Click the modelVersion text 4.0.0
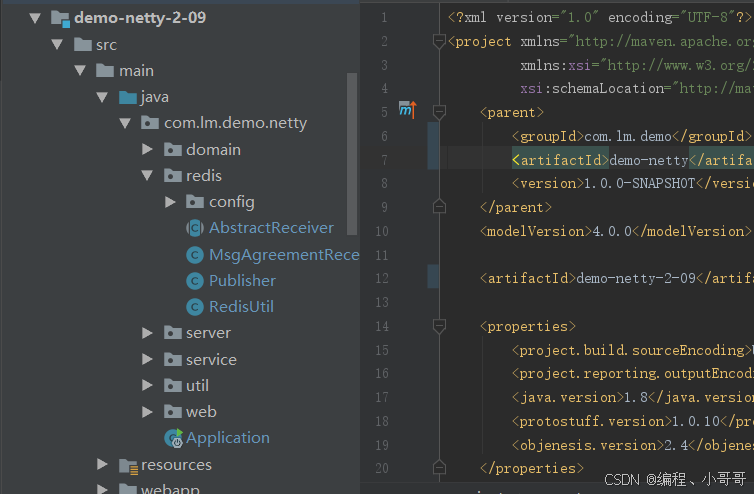The width and height of the screenshot is (754, 494). pyautogui.click(x=612, y=231)
